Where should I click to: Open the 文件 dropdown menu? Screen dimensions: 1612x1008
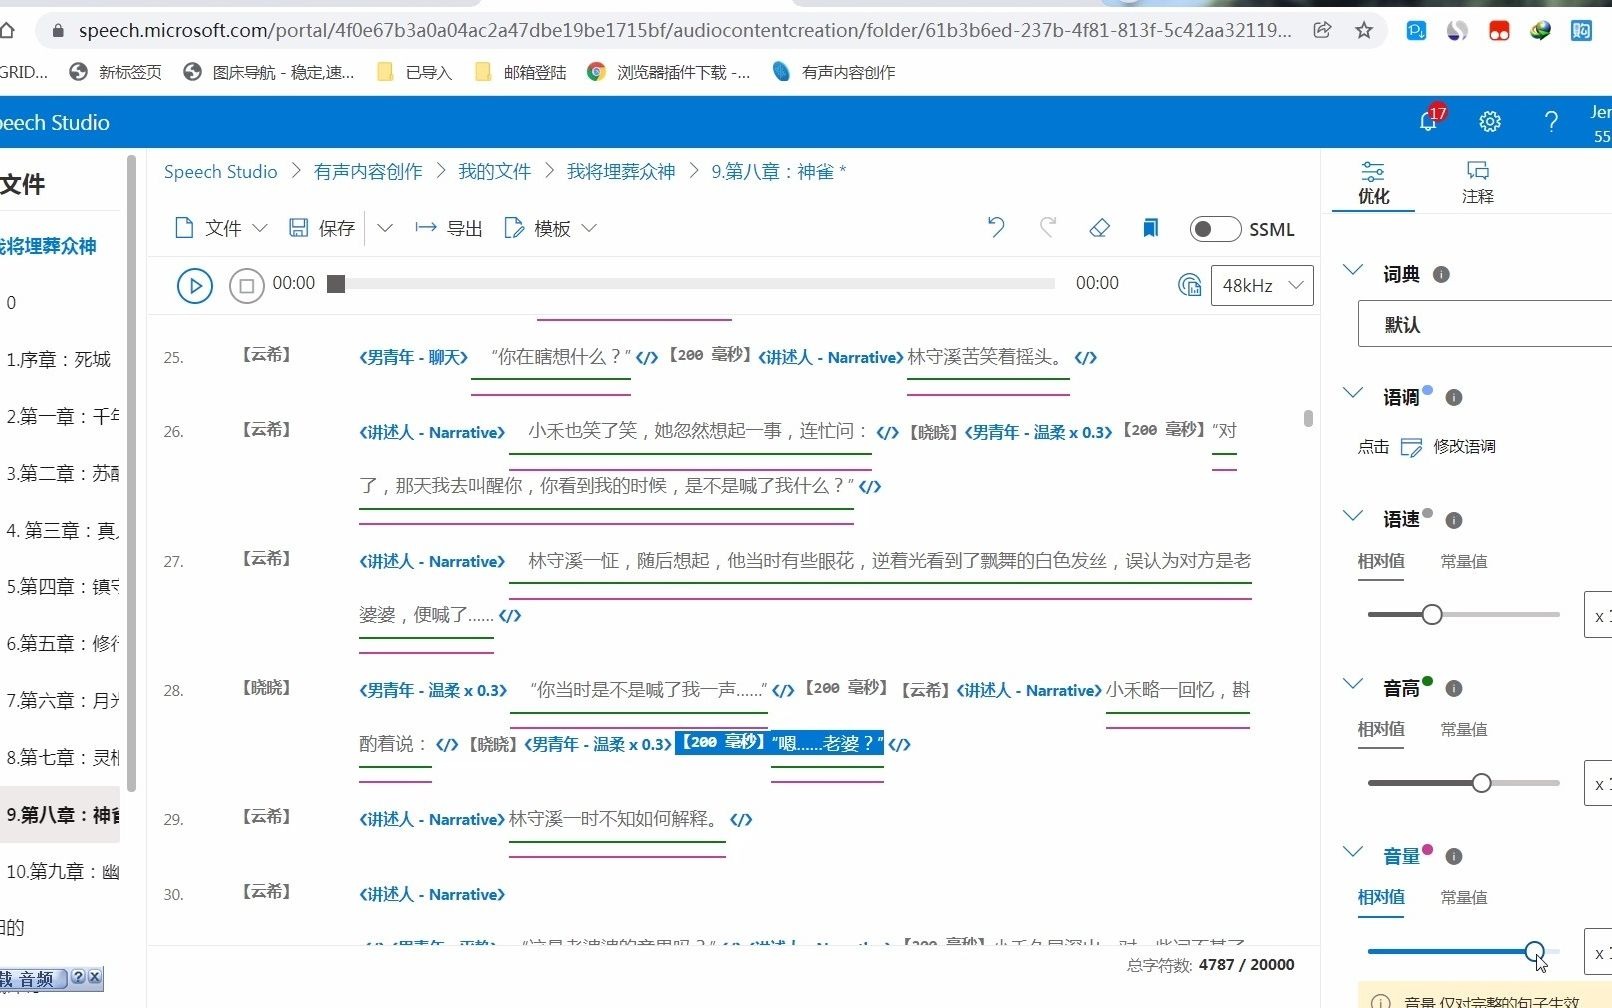pyautogui.click(x=221, y=228)
